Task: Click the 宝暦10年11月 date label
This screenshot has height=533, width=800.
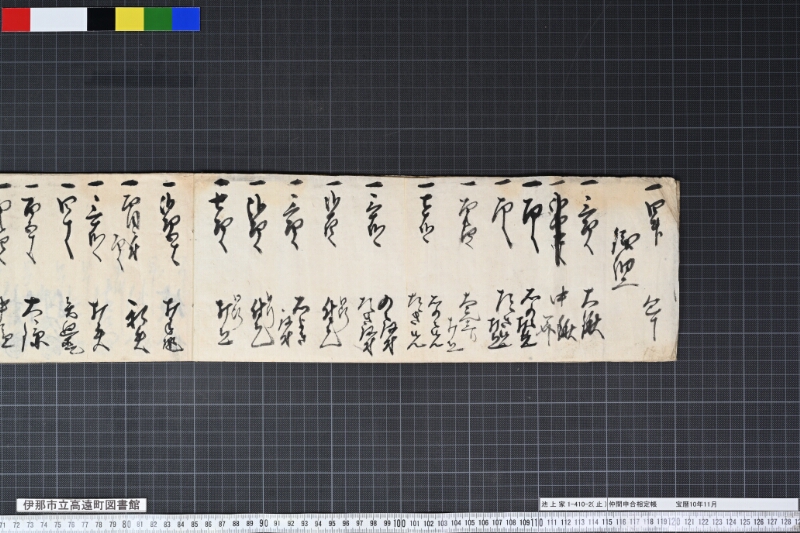Action: (697, 504)
